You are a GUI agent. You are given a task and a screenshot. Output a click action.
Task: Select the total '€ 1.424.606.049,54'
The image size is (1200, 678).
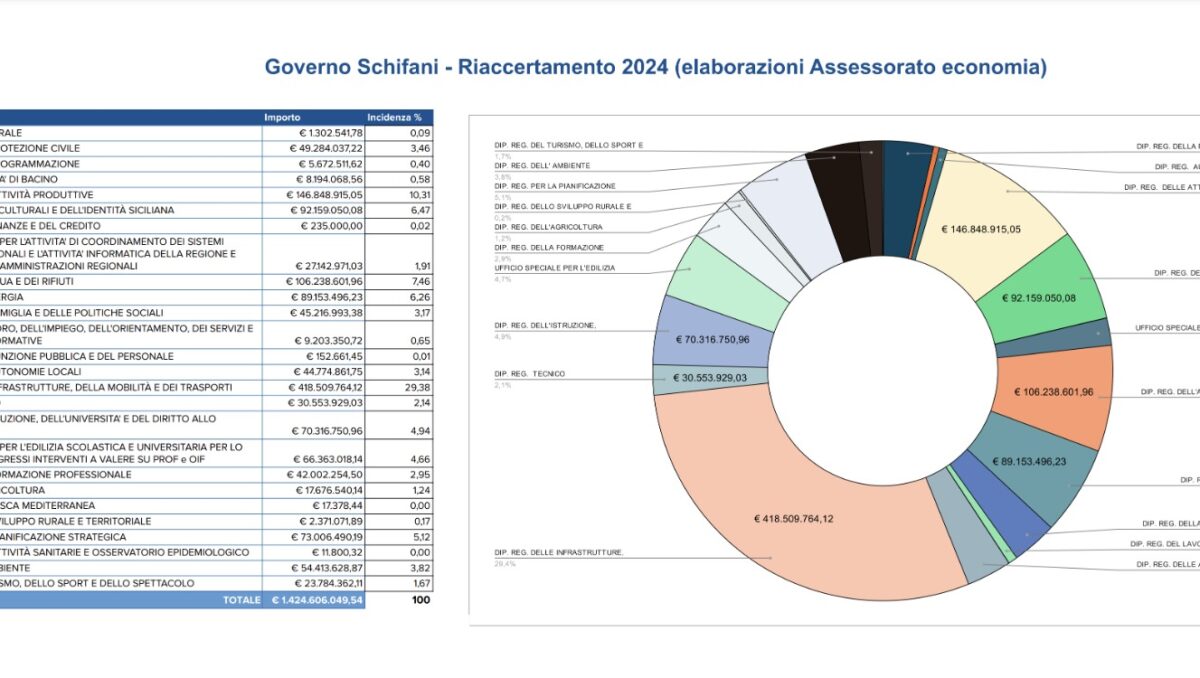coord(317,600)
